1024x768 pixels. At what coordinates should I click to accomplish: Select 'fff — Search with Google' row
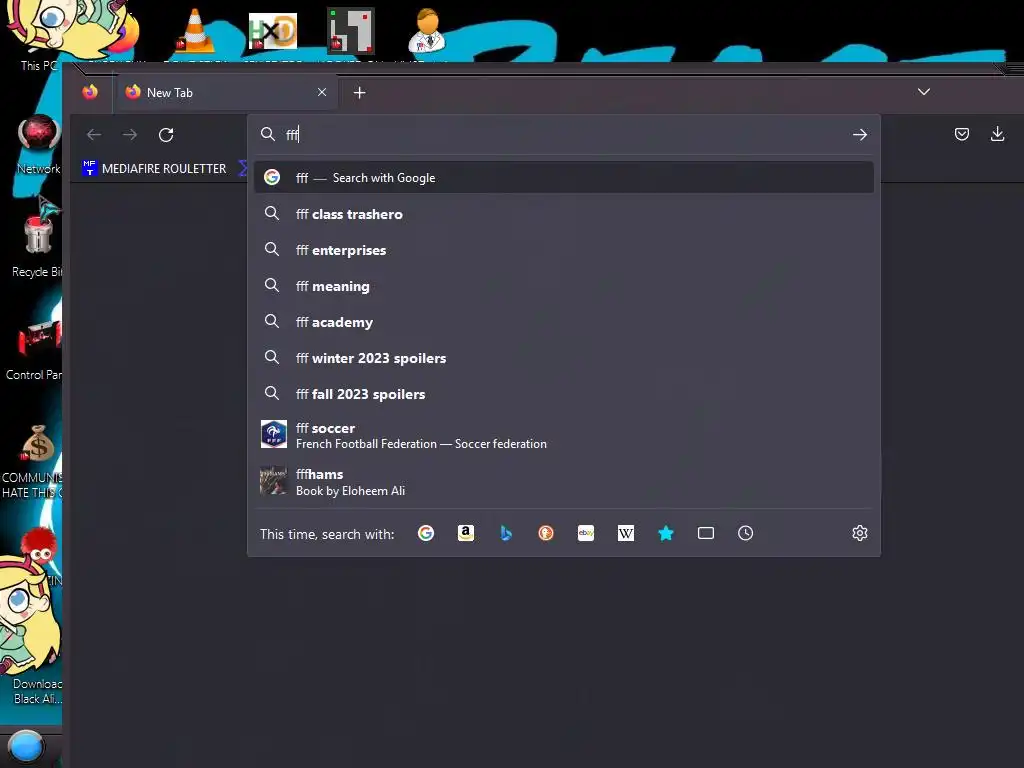pyautogui.click(x=564, y=178)
